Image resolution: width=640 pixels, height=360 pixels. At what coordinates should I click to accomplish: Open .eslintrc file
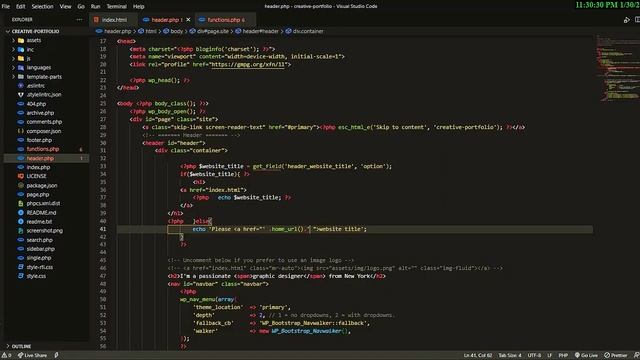tap(36, 86)
